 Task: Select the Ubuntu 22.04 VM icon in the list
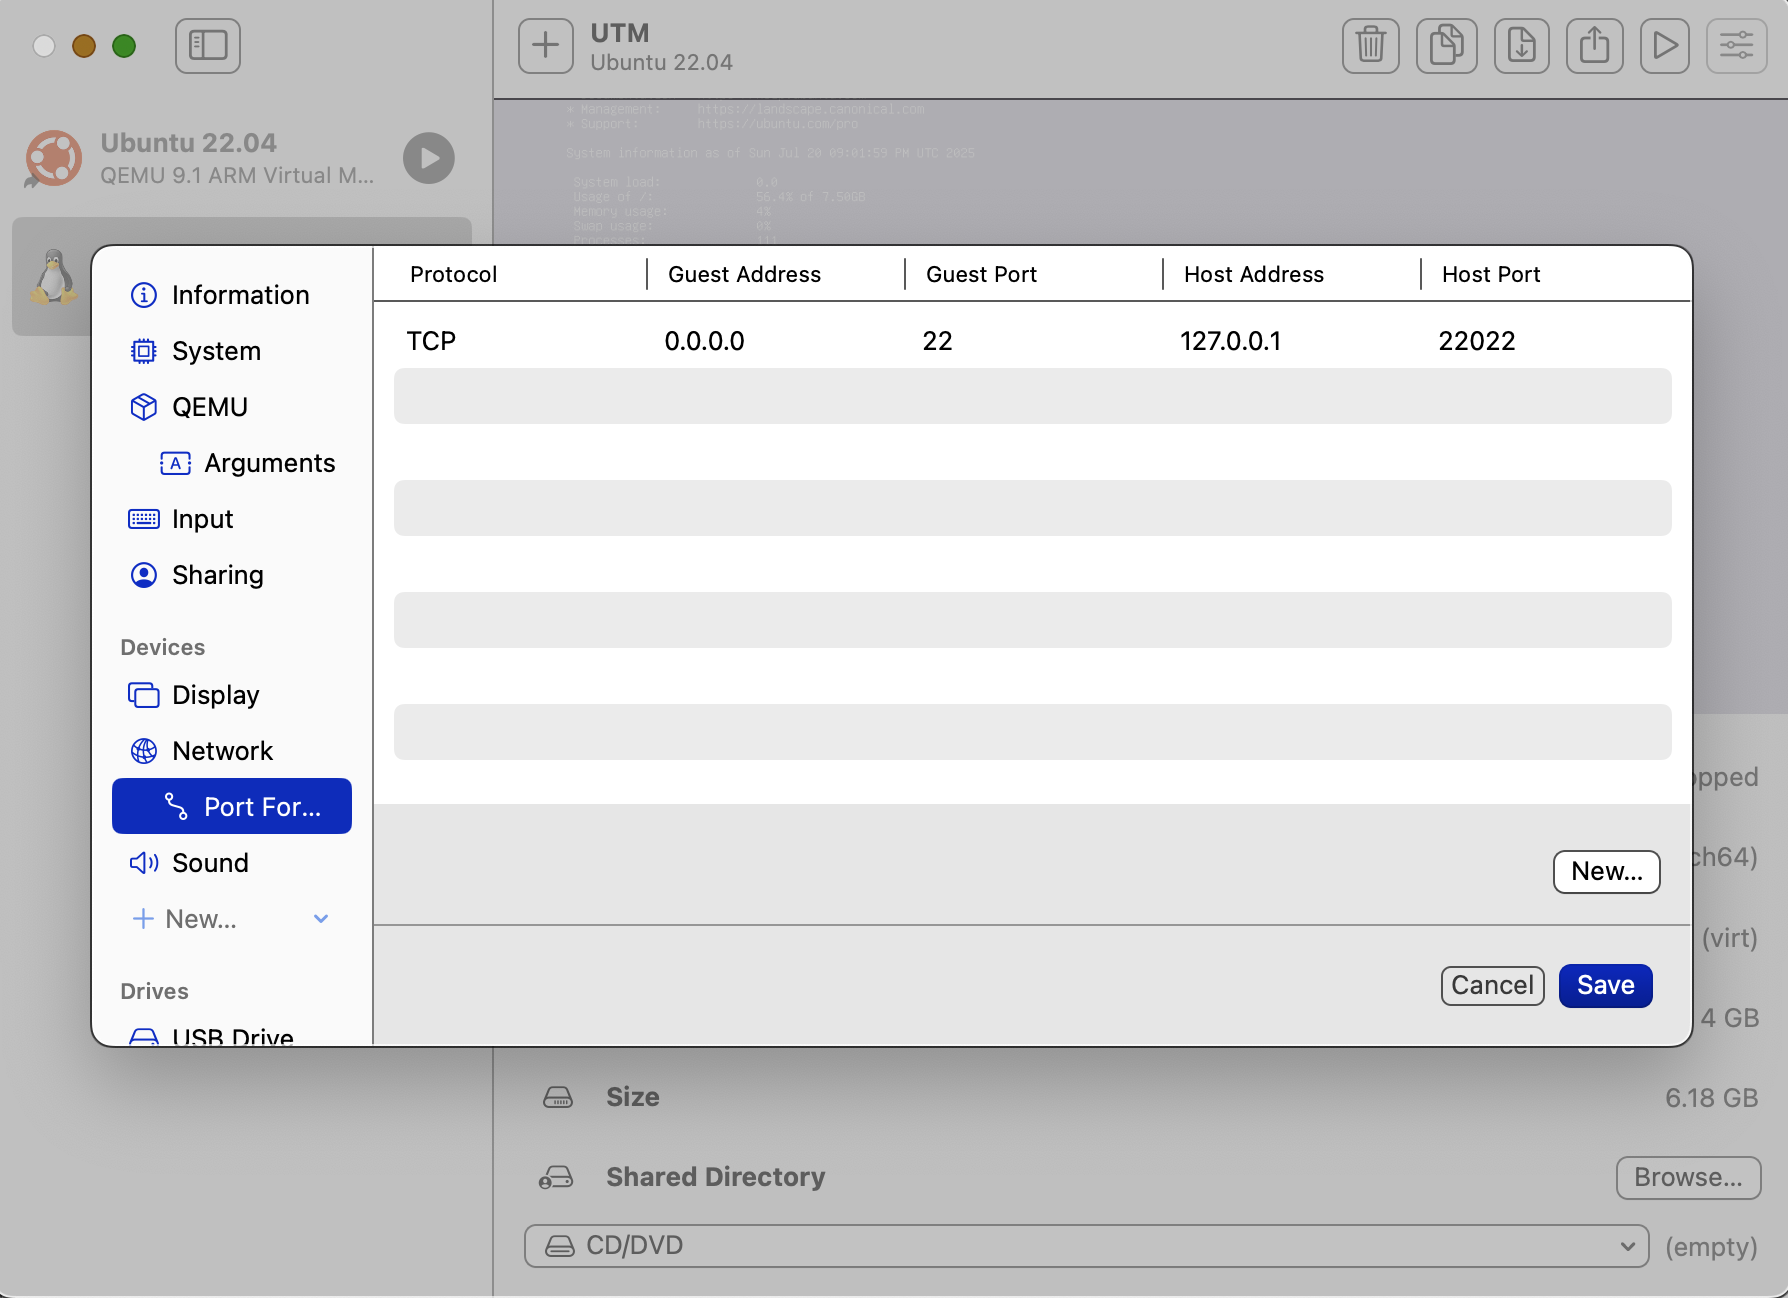pos(54,158)
